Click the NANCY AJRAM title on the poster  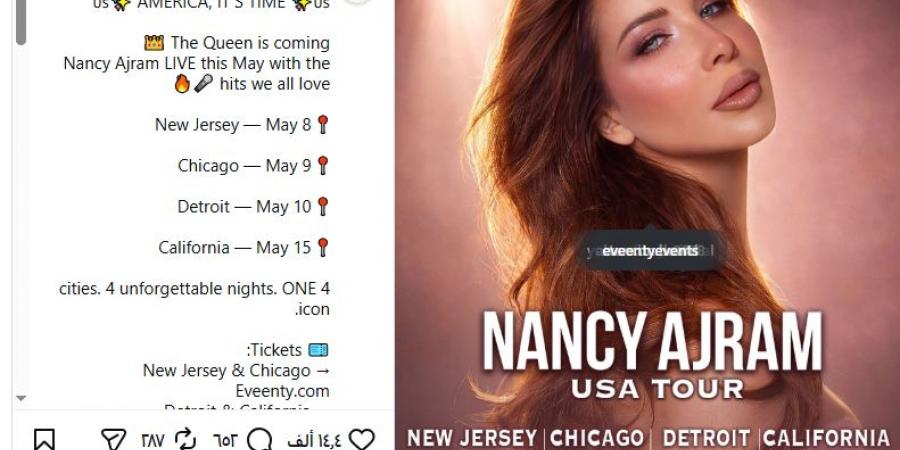(x=651, y=341)
